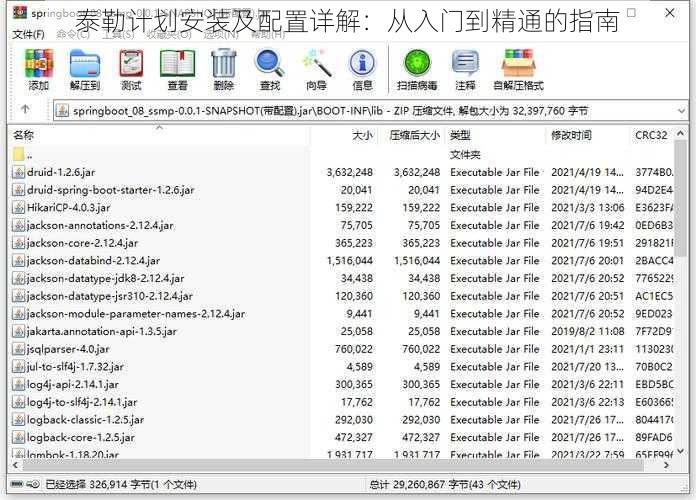Screen dimensions: 696x500
Task: Click the jar icon in address bar
Action: click(62, 111)
